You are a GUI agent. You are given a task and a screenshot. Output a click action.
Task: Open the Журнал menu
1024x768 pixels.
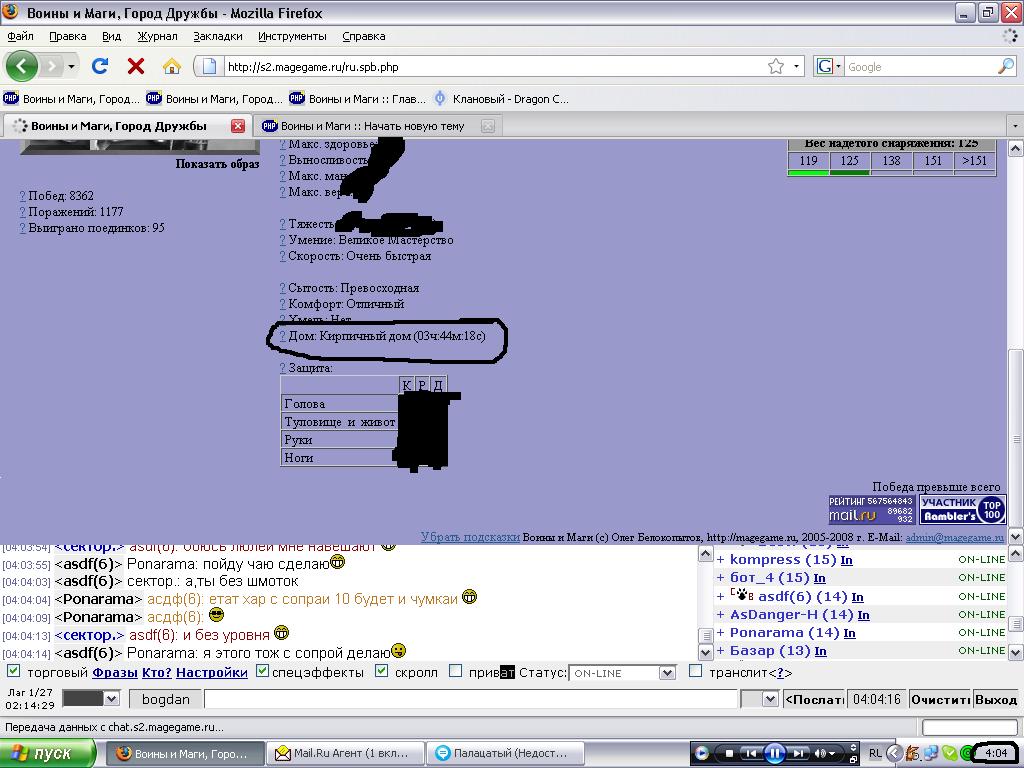(x=157, y=37)
